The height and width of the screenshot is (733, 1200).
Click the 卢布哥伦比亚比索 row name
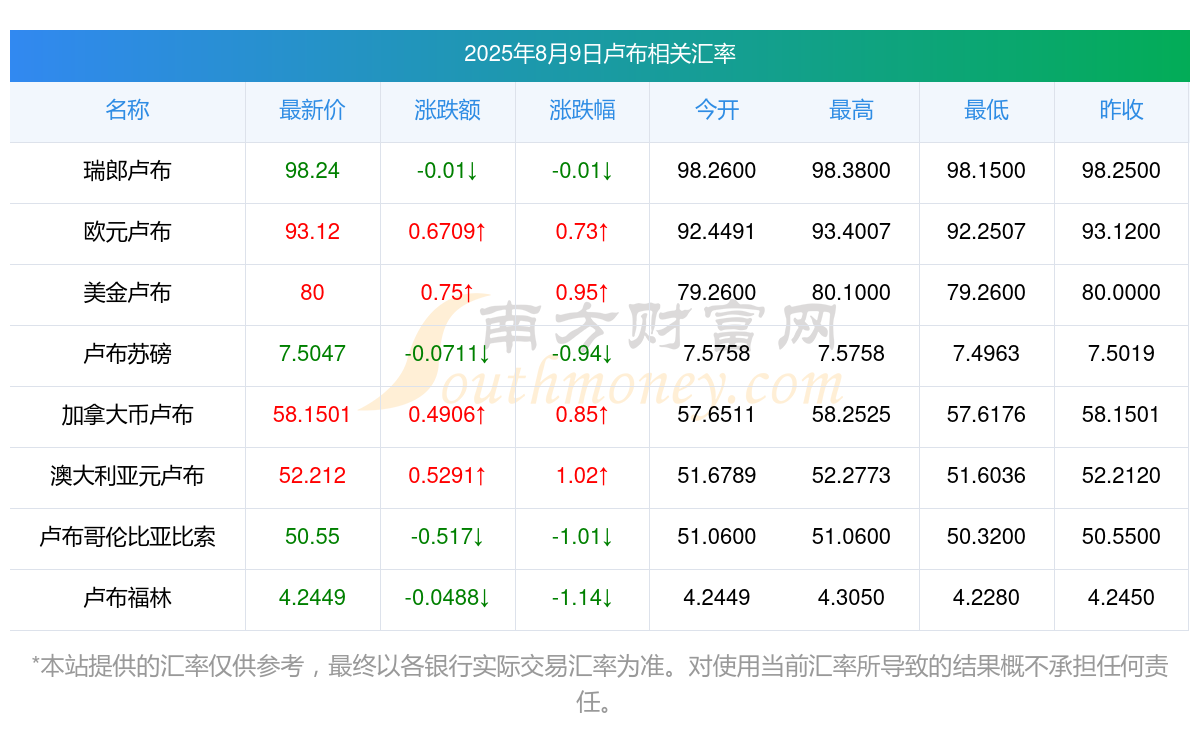coord(127,537)
